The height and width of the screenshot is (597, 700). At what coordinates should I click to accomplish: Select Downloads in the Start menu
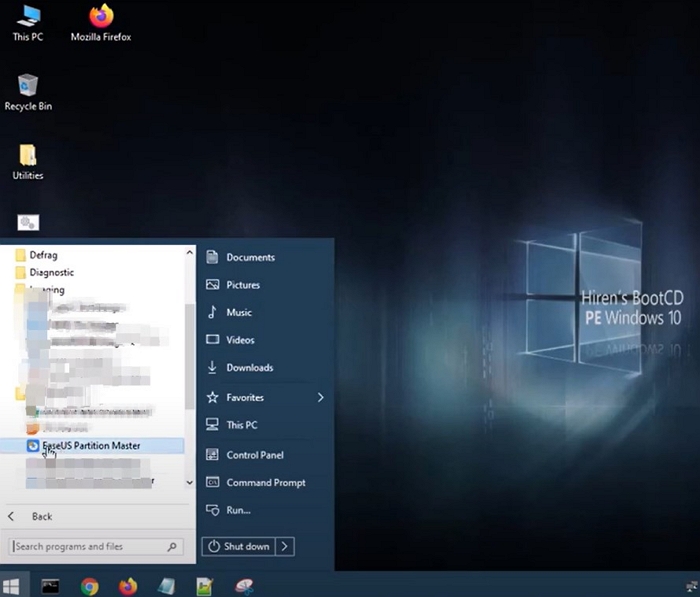click(x=249, y=367)
